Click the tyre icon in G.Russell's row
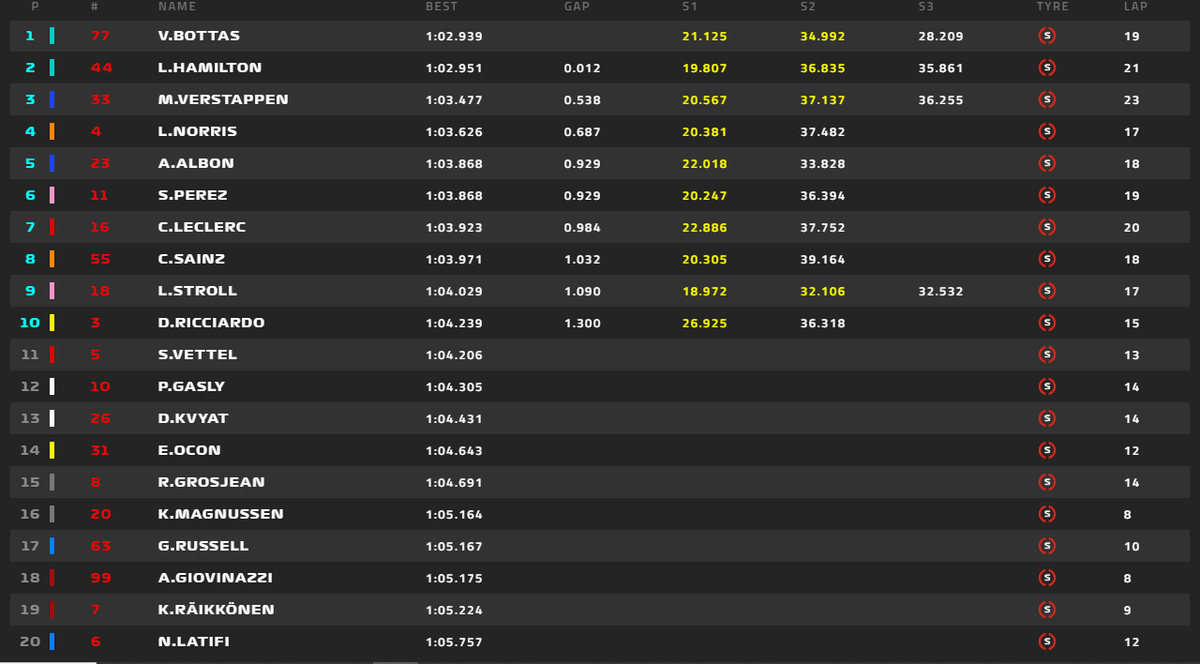The width and height of the screenshot is (1200, 664). [x=1047, y=546]
